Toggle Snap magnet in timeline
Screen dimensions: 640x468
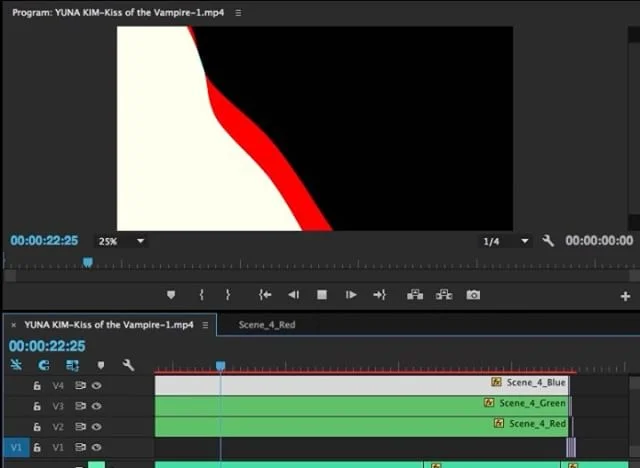pyautogui.click(x=44, y=365)
